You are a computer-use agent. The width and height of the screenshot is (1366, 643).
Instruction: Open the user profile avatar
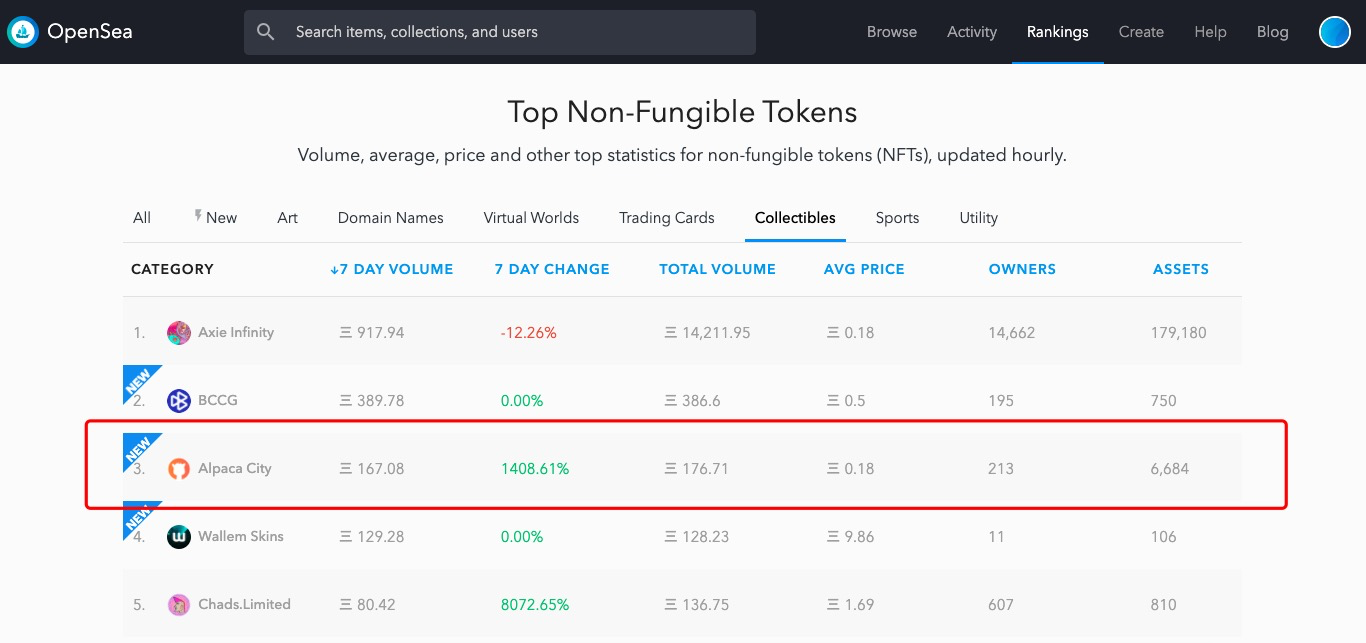coord(1335,32)
